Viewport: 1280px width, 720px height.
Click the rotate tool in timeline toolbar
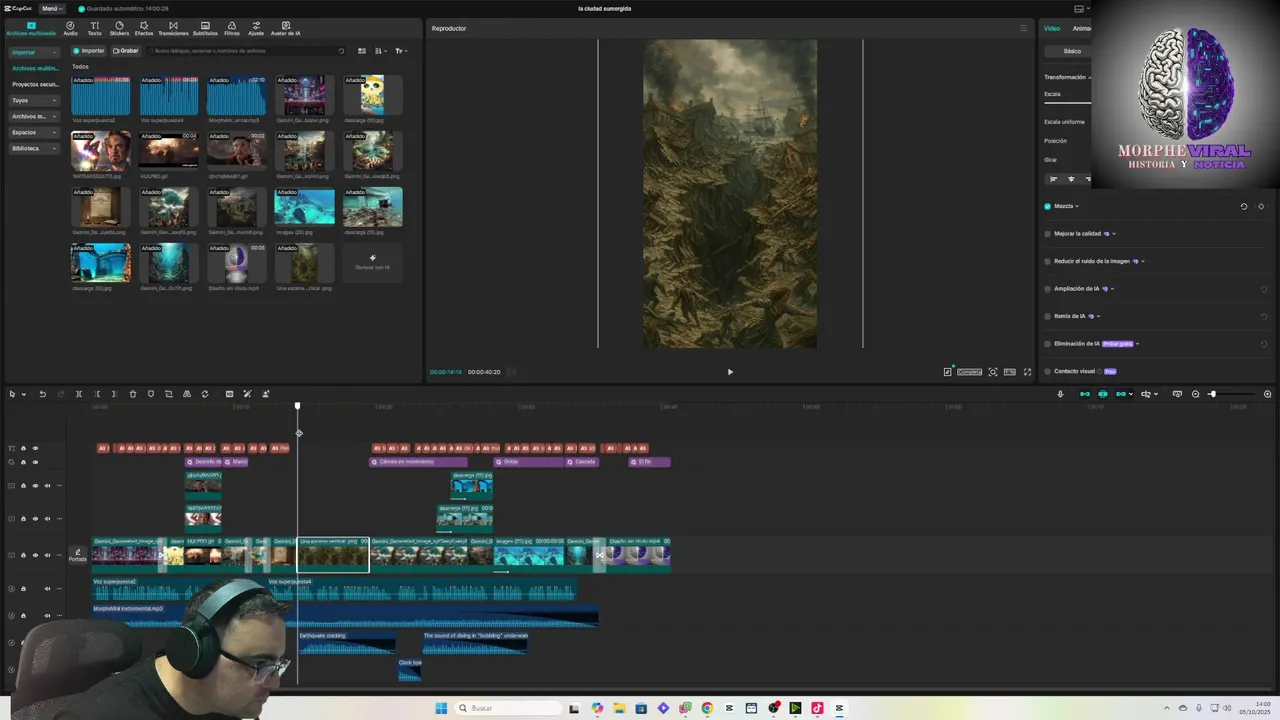coord(205,394)
